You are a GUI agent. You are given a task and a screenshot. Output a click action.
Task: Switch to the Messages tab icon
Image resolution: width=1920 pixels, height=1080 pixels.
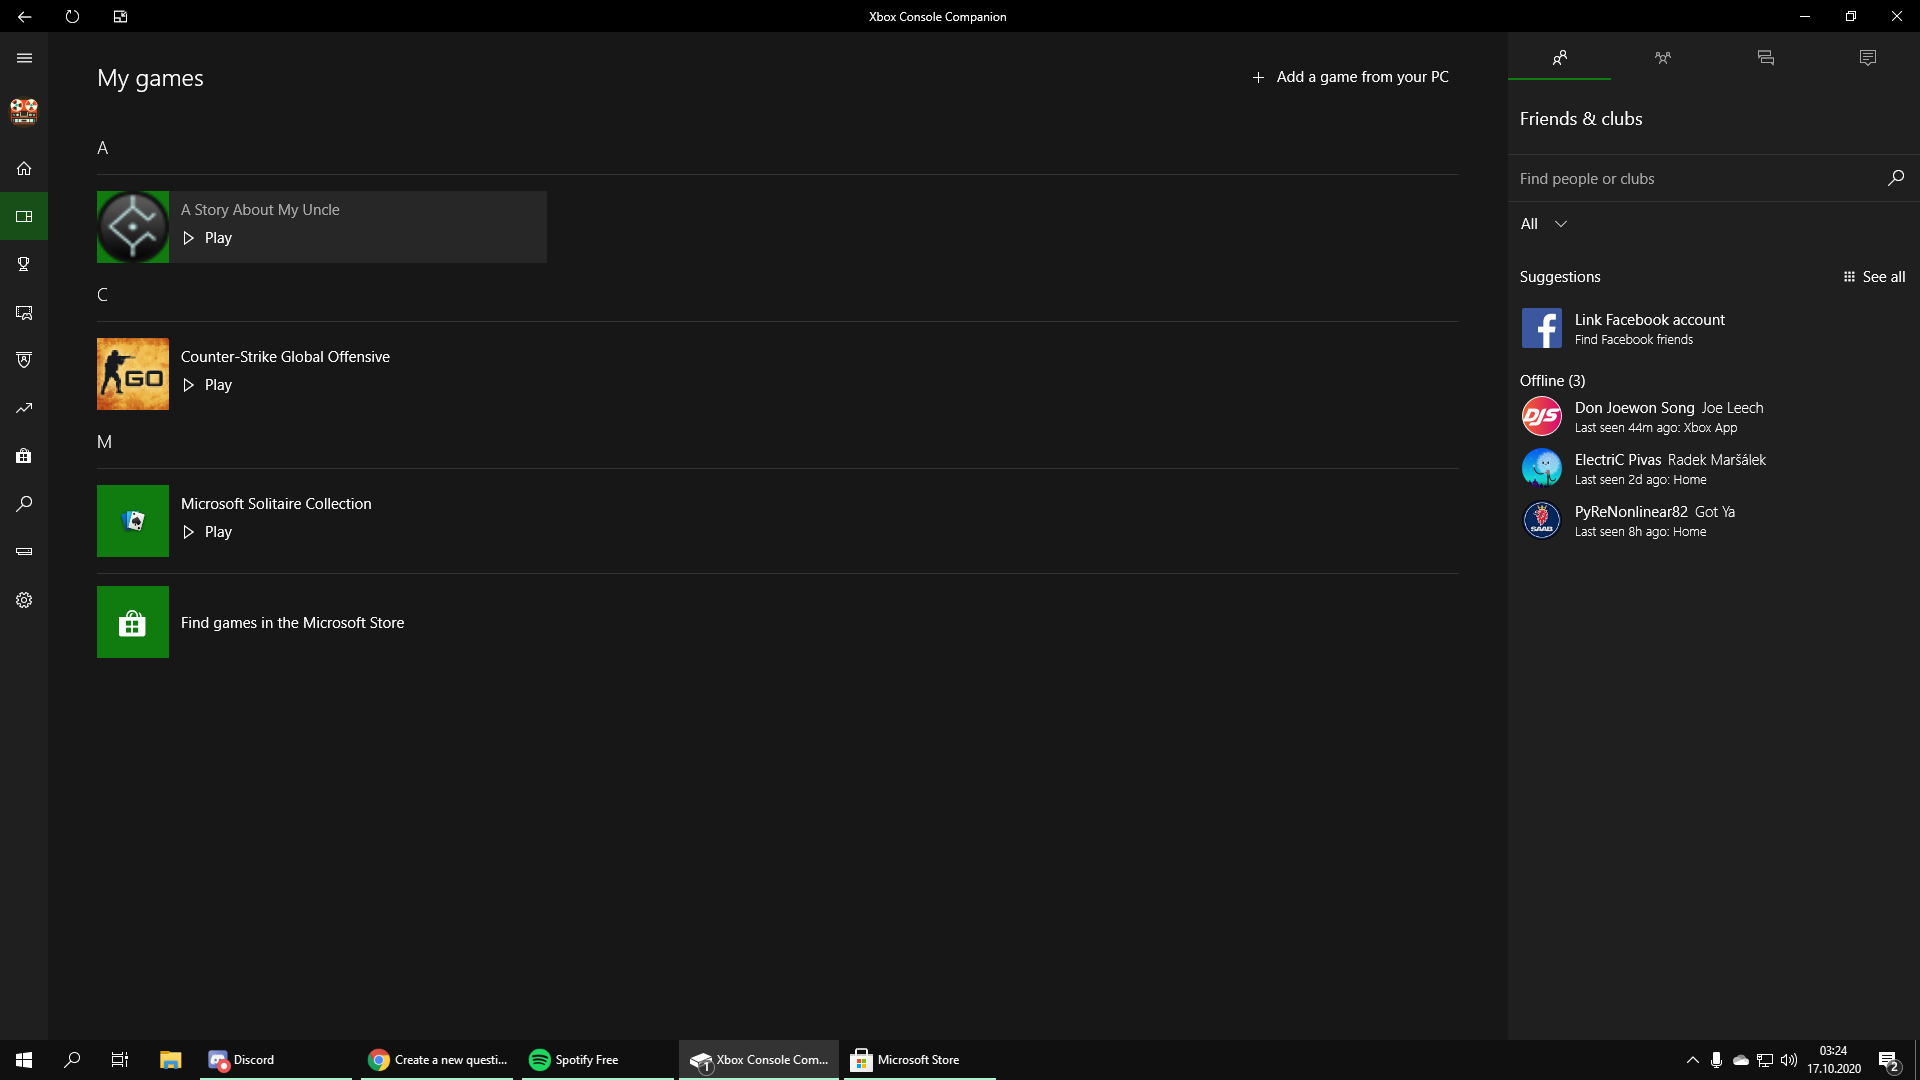click(1765, 58)
